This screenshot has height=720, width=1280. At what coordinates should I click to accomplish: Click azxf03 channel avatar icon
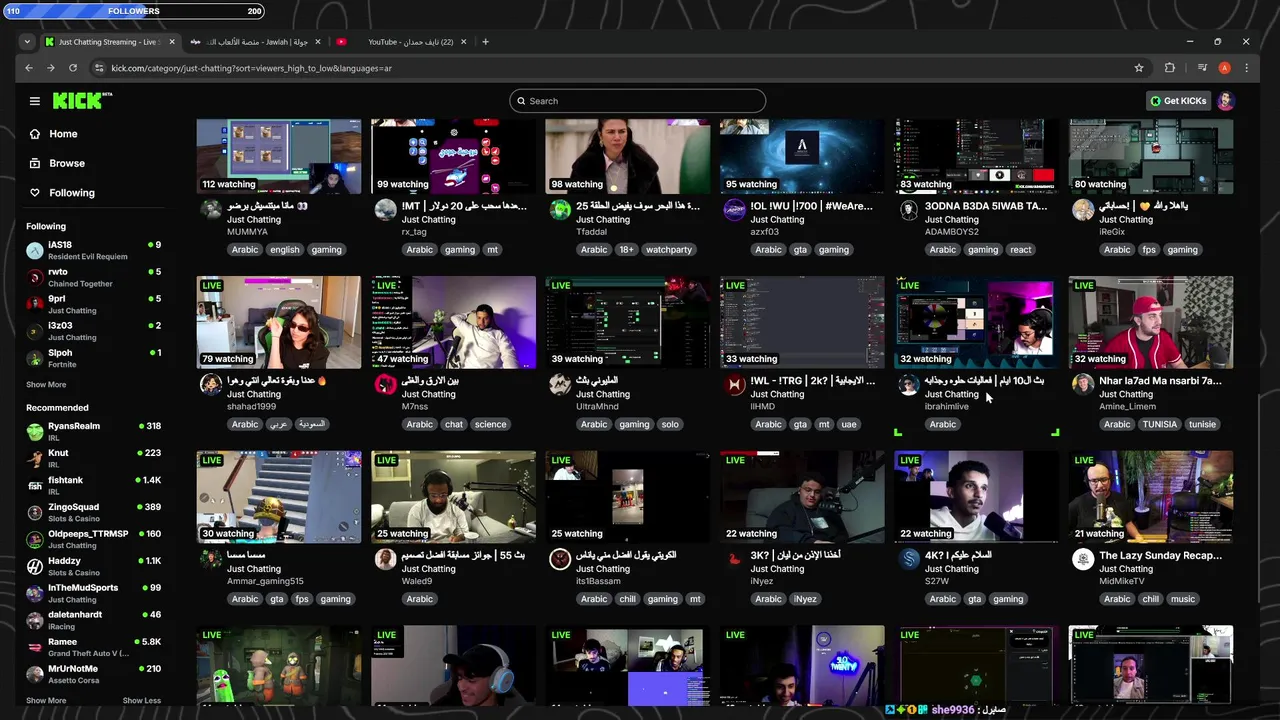[734, 210]
